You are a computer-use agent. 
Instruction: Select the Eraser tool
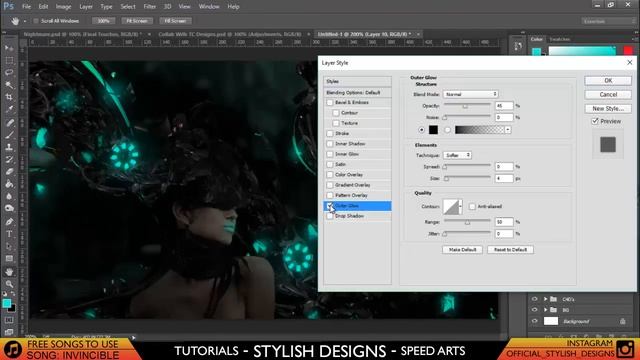(x=9, y=171)
